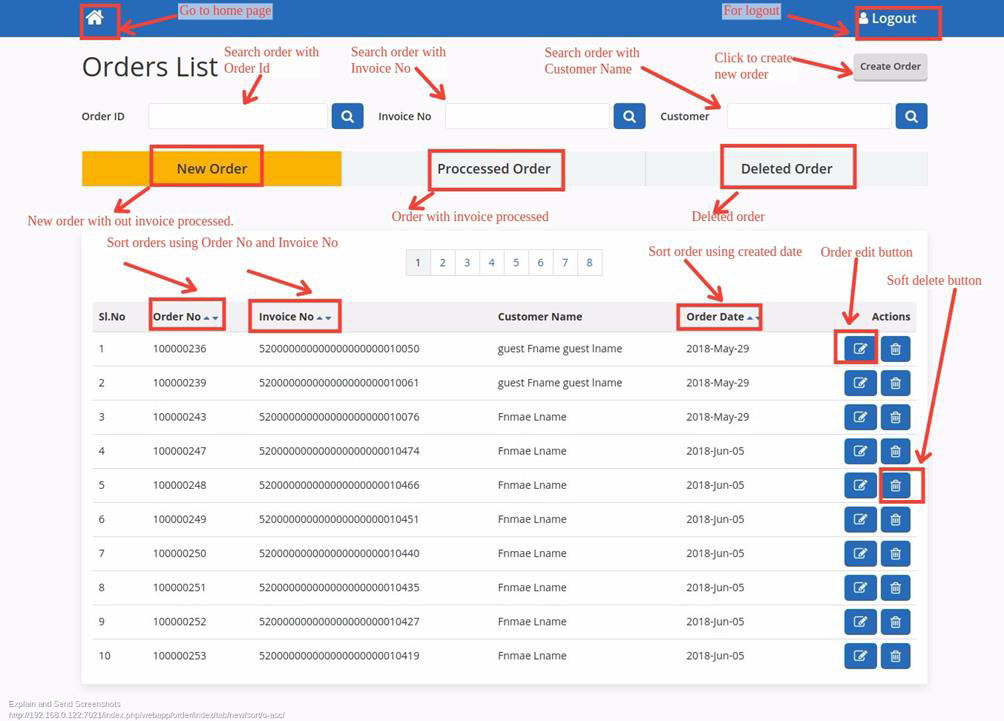
Task: Delete order 100000253 with trash icon
Action: coord(895,656)
